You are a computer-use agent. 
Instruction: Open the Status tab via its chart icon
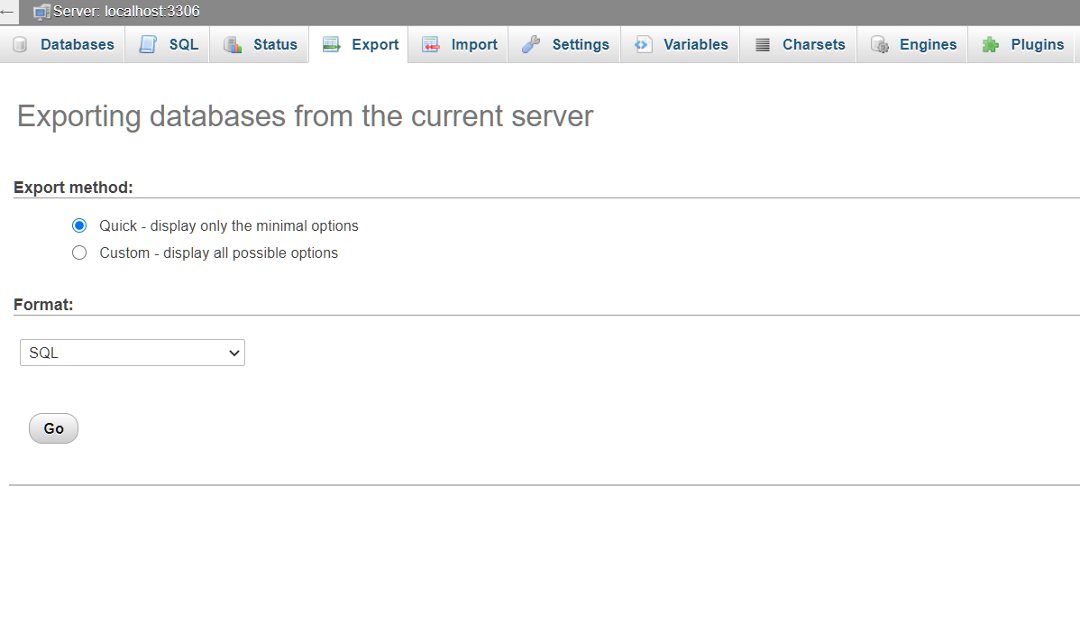click(233, 44)
